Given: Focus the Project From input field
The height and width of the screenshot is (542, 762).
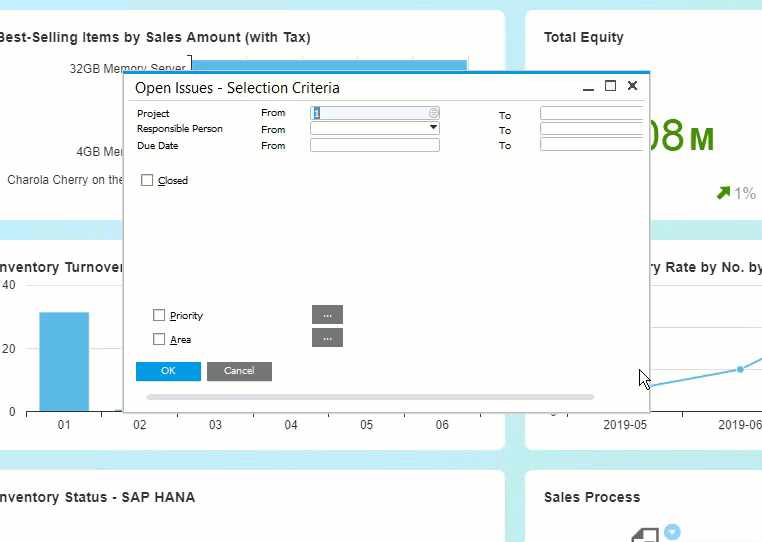Looking at the screenshot, I should [375, 113].
